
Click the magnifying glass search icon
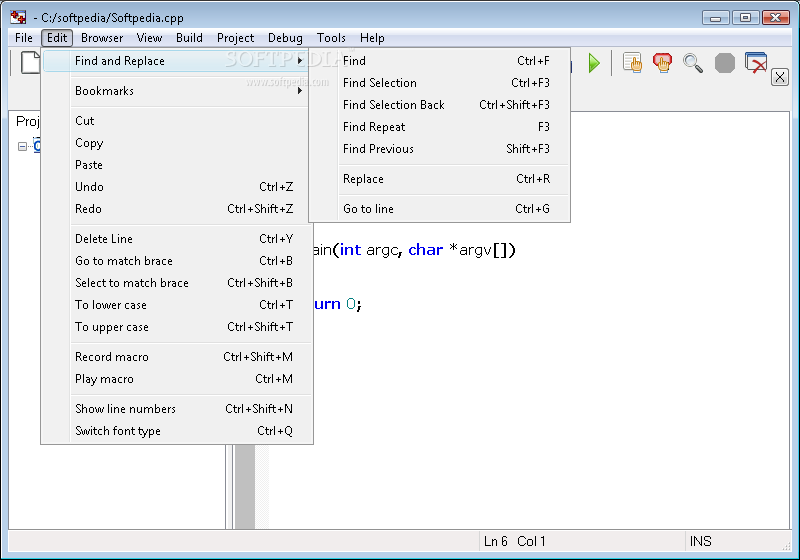point(693,63)
